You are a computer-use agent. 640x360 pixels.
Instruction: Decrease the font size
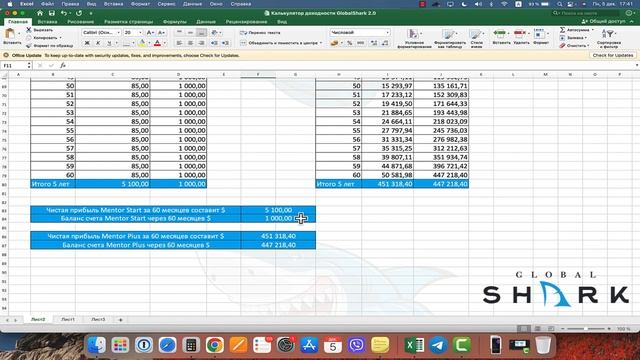[x=161, y=33]
